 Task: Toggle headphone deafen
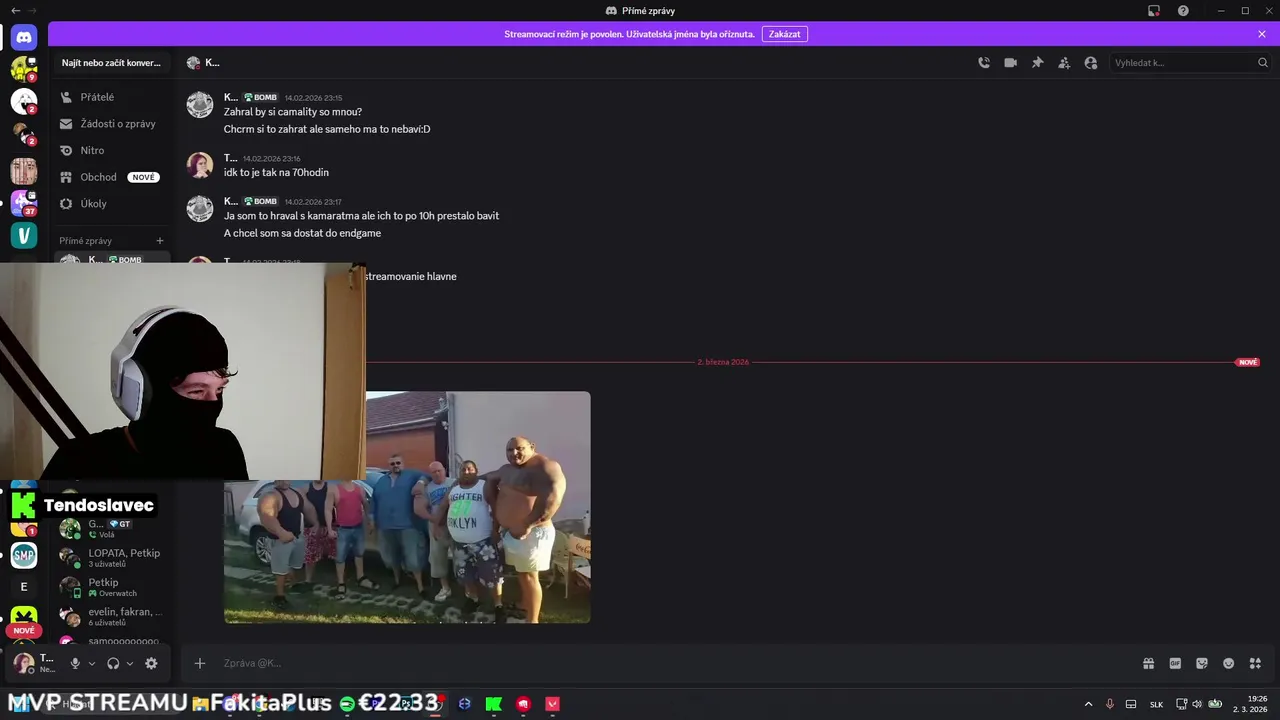coord(113,663)
